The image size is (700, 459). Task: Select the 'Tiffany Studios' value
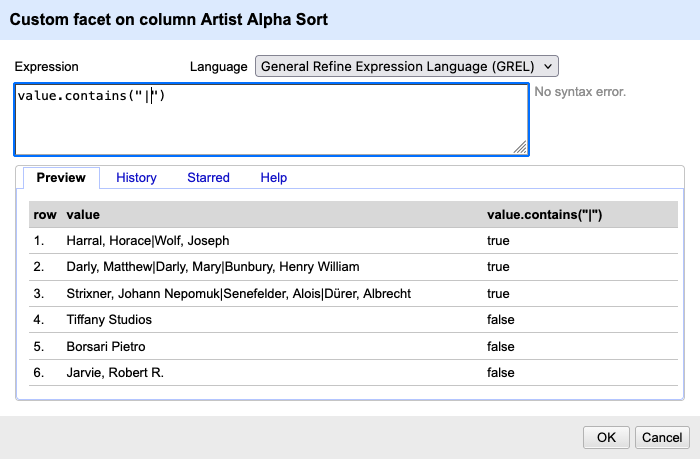click(x=109, y=320)
